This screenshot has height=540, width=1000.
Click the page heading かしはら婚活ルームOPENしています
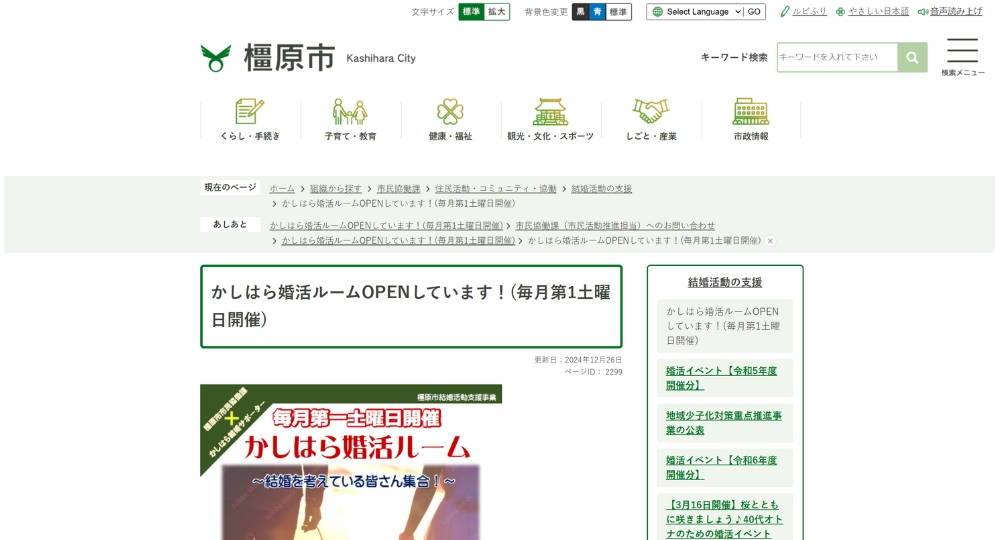coord(411,306)
